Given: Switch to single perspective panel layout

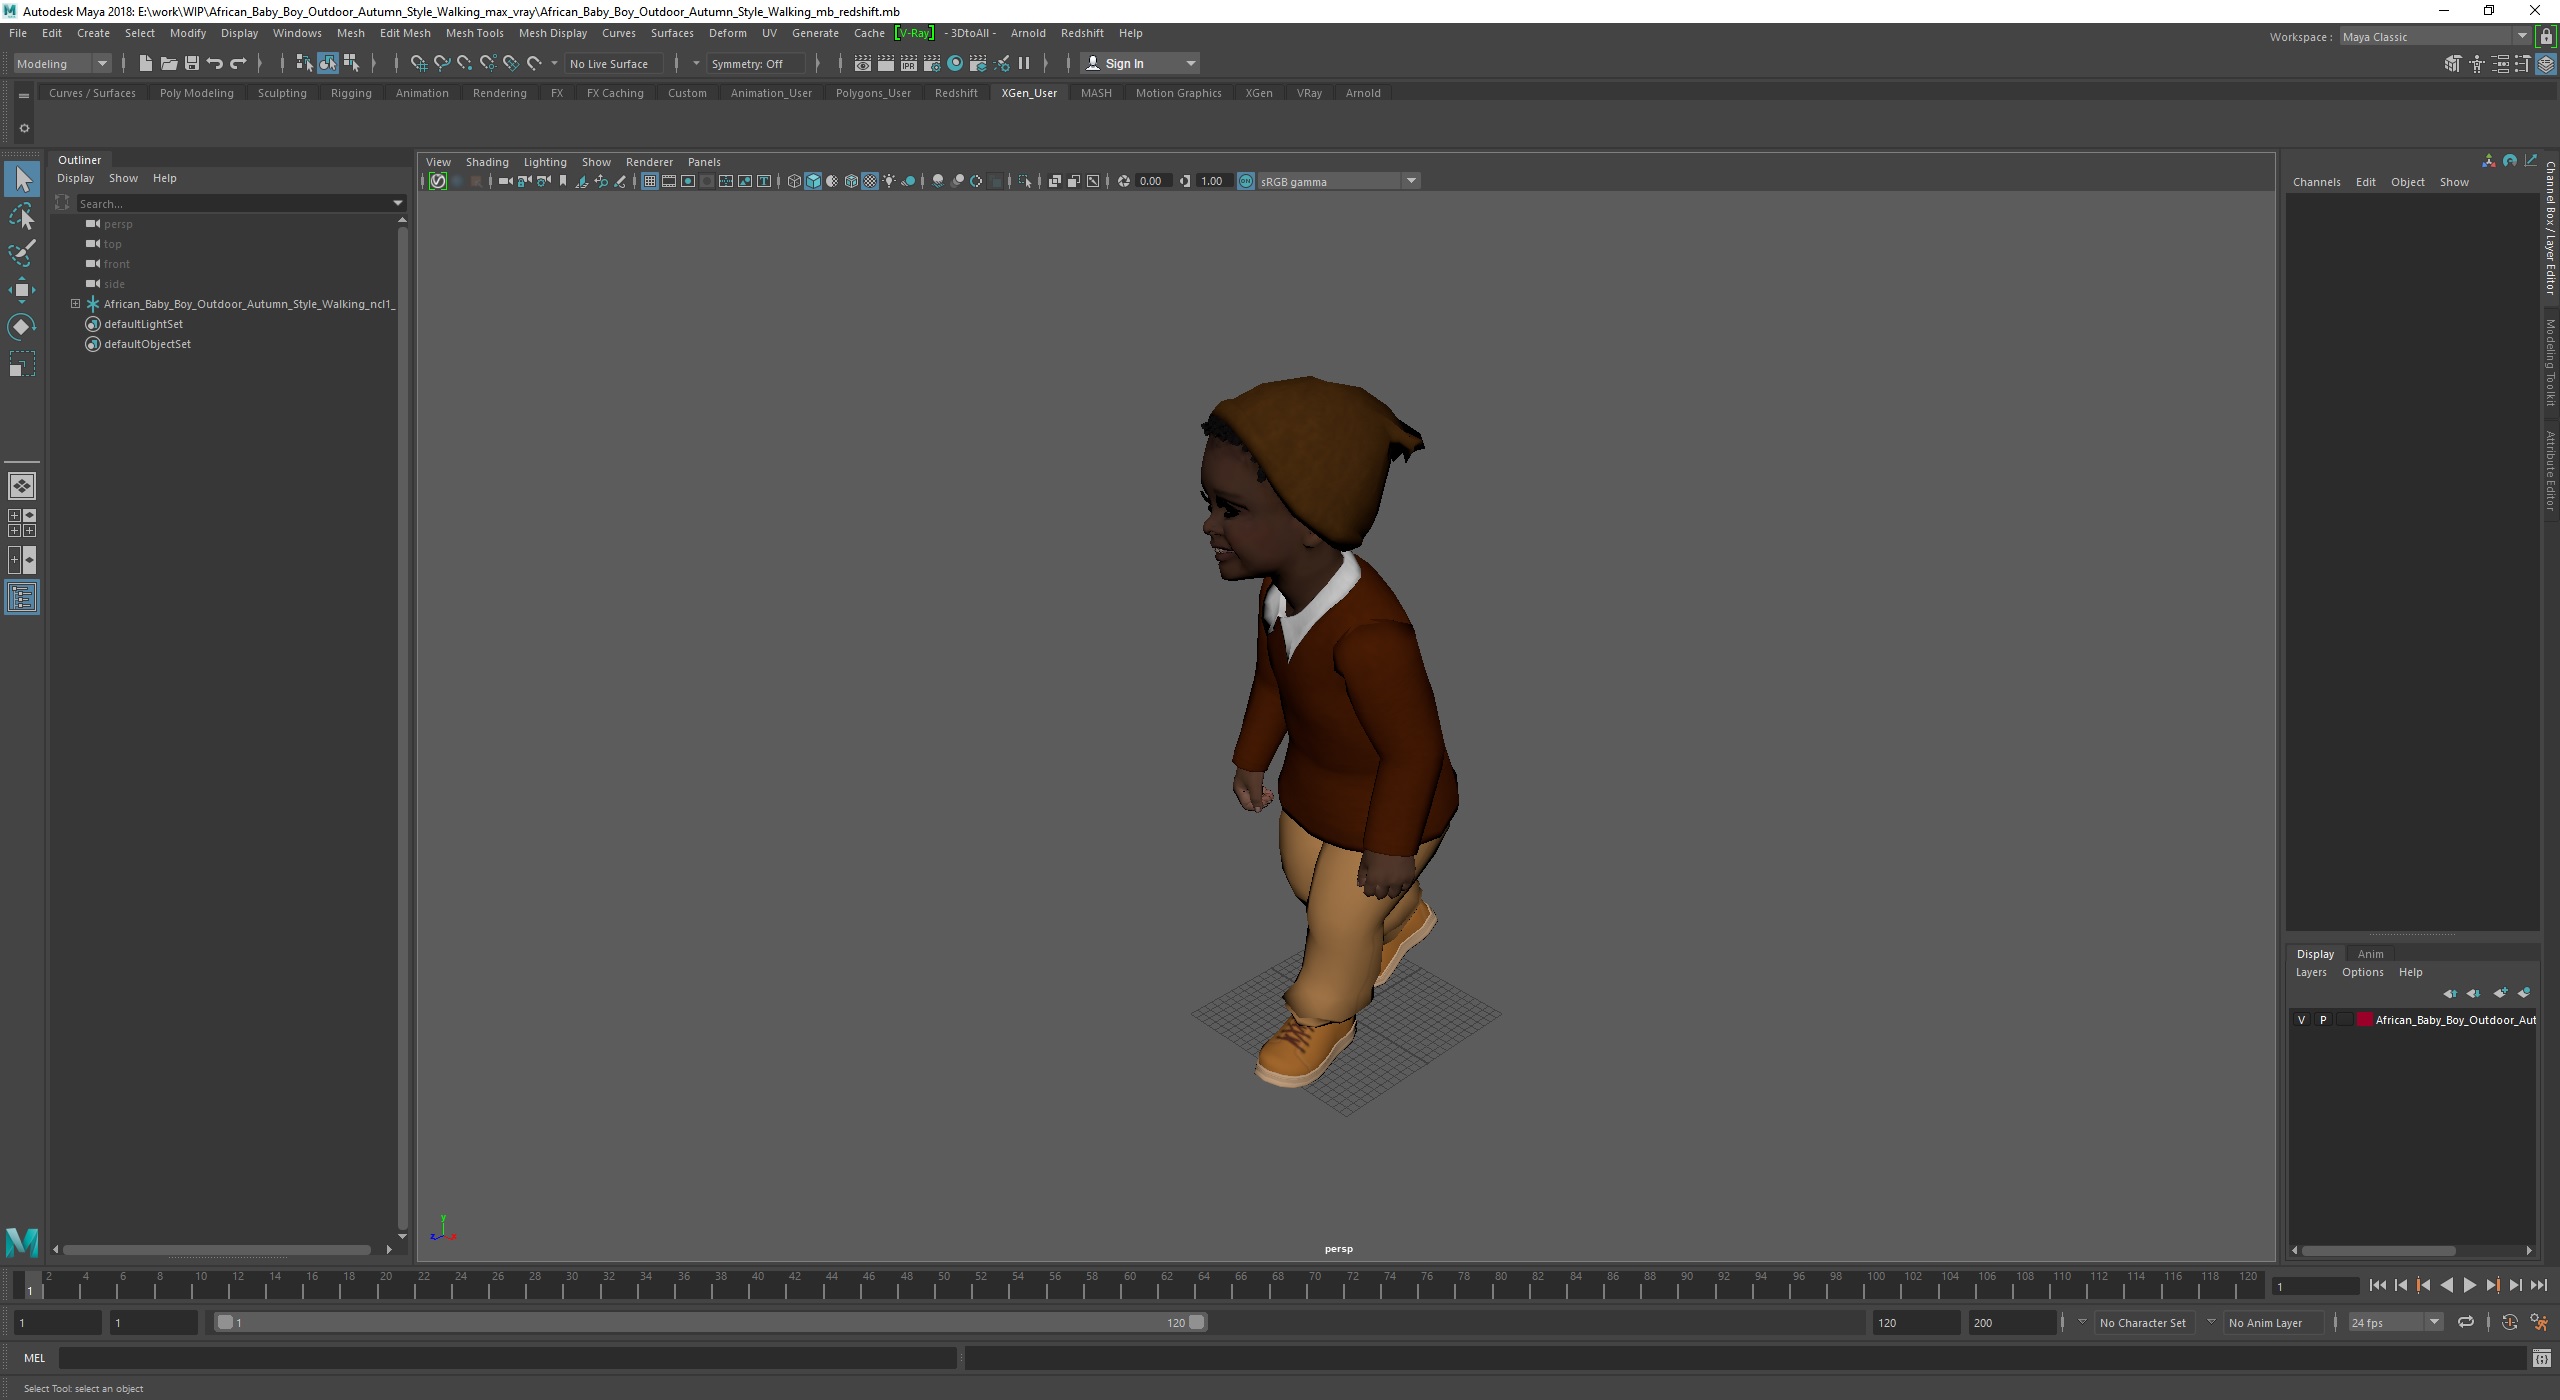Looking at the screenshot, I should (22, 486).
